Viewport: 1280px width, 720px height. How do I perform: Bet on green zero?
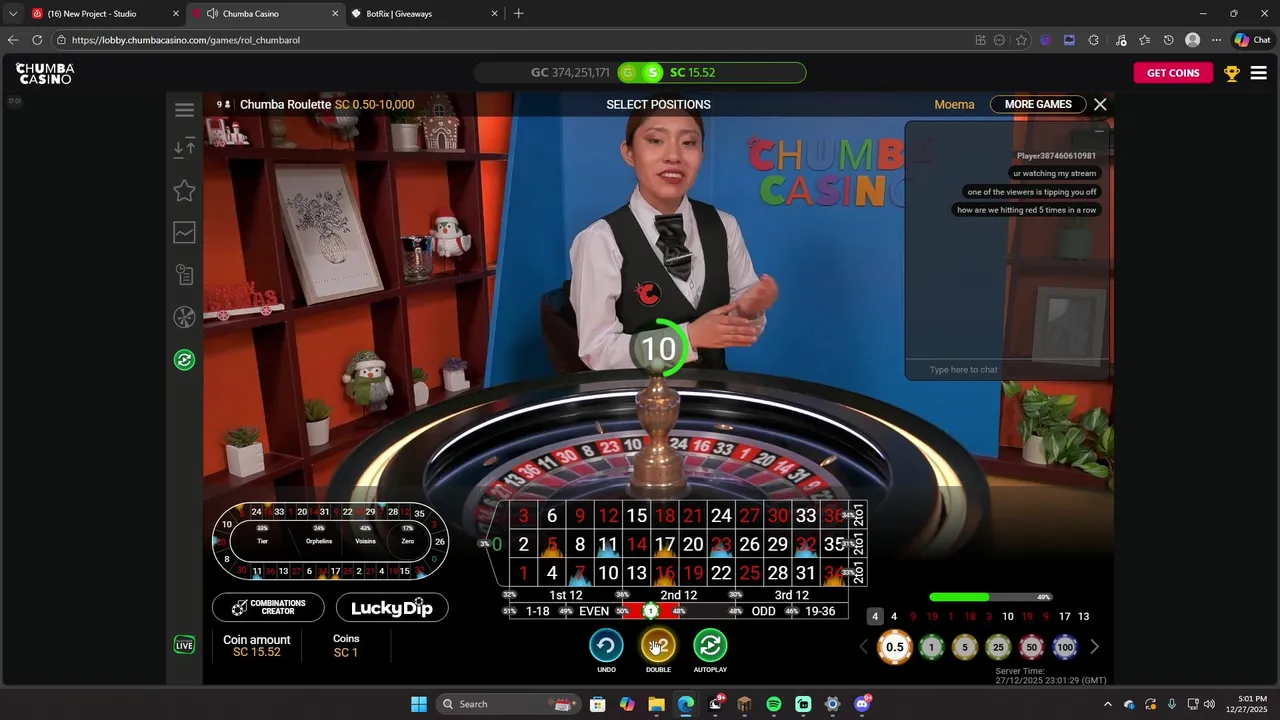[497, 544]
